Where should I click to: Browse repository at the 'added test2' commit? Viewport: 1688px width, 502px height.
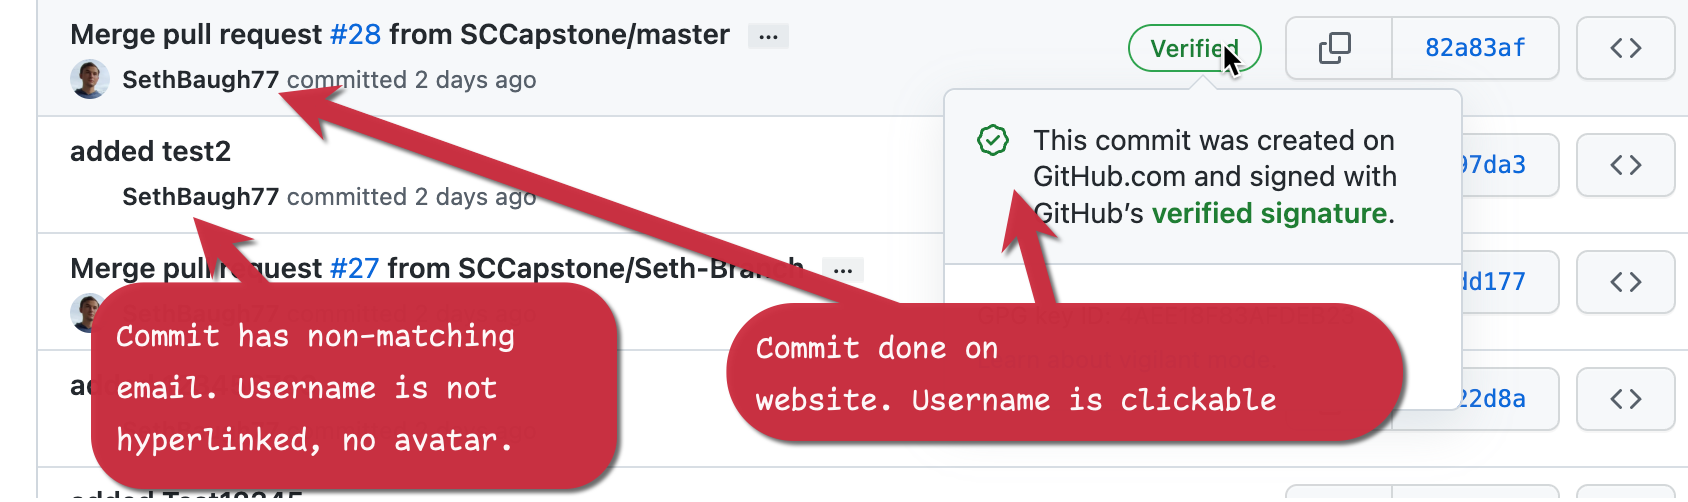pyautogui.click(x=1625, y=165)
